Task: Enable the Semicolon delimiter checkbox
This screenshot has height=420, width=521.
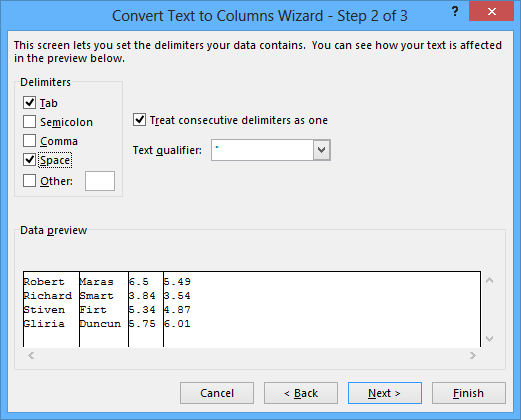Action: click(29, 122)
